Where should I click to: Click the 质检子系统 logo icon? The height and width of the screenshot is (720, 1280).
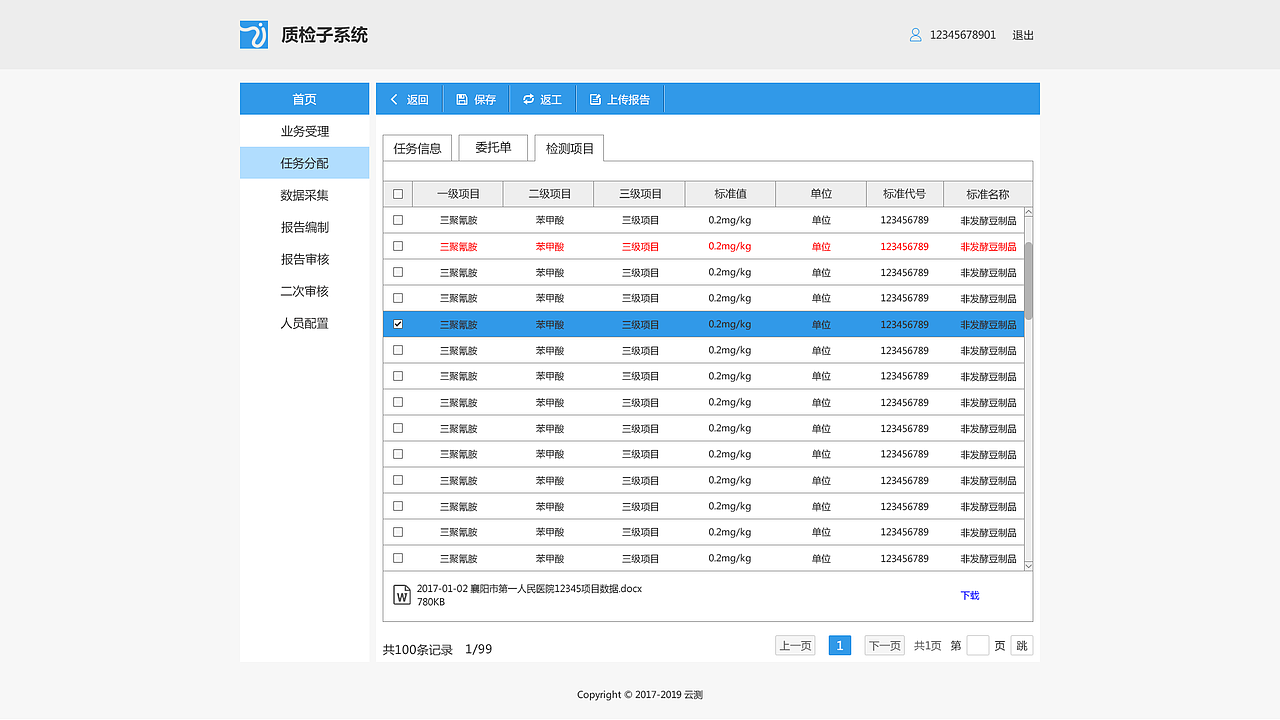tap(253, 34)
